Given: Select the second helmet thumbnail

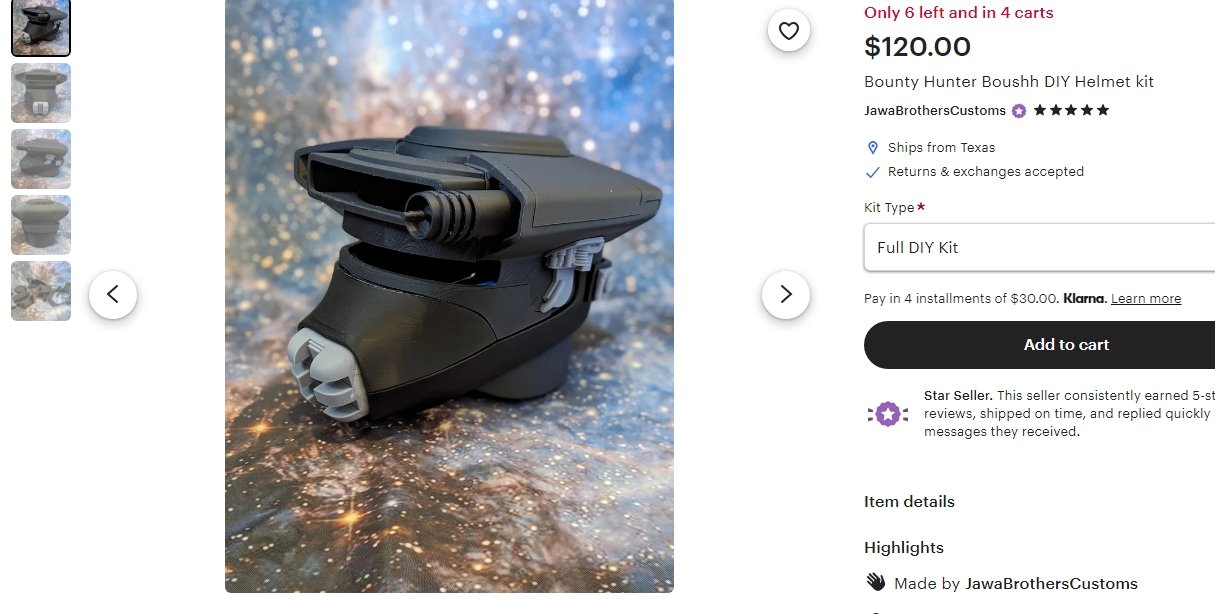Looking at the screenshot, I should coord(41,93).
